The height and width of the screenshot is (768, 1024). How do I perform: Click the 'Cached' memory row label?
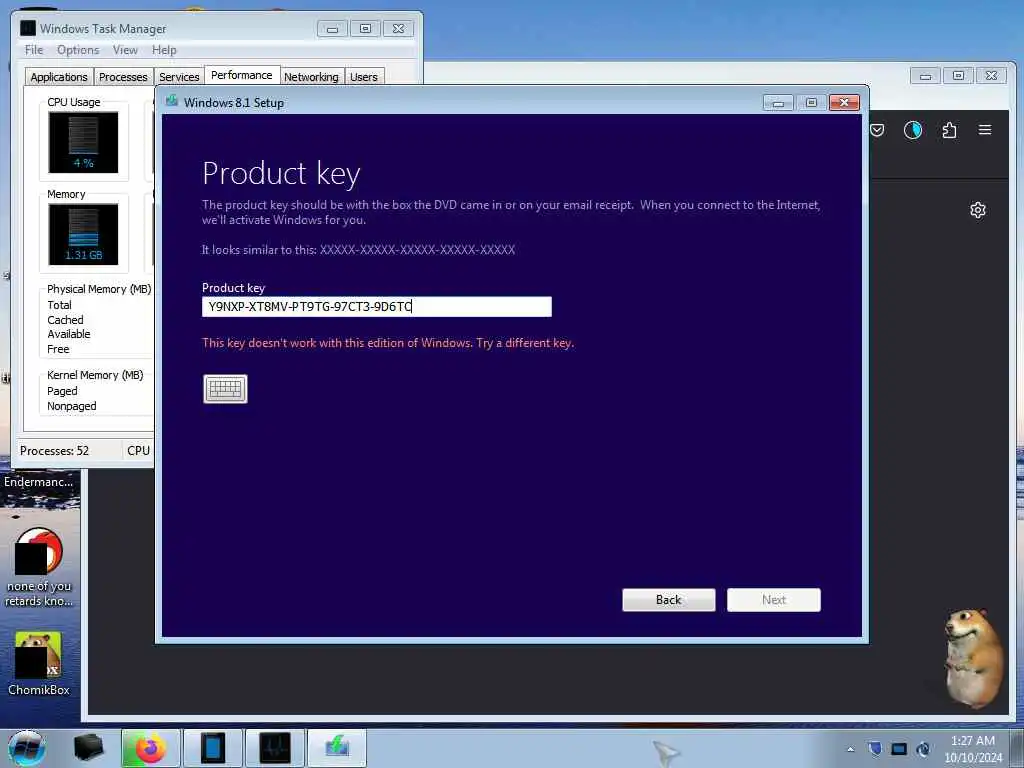(x=65, y=320)
